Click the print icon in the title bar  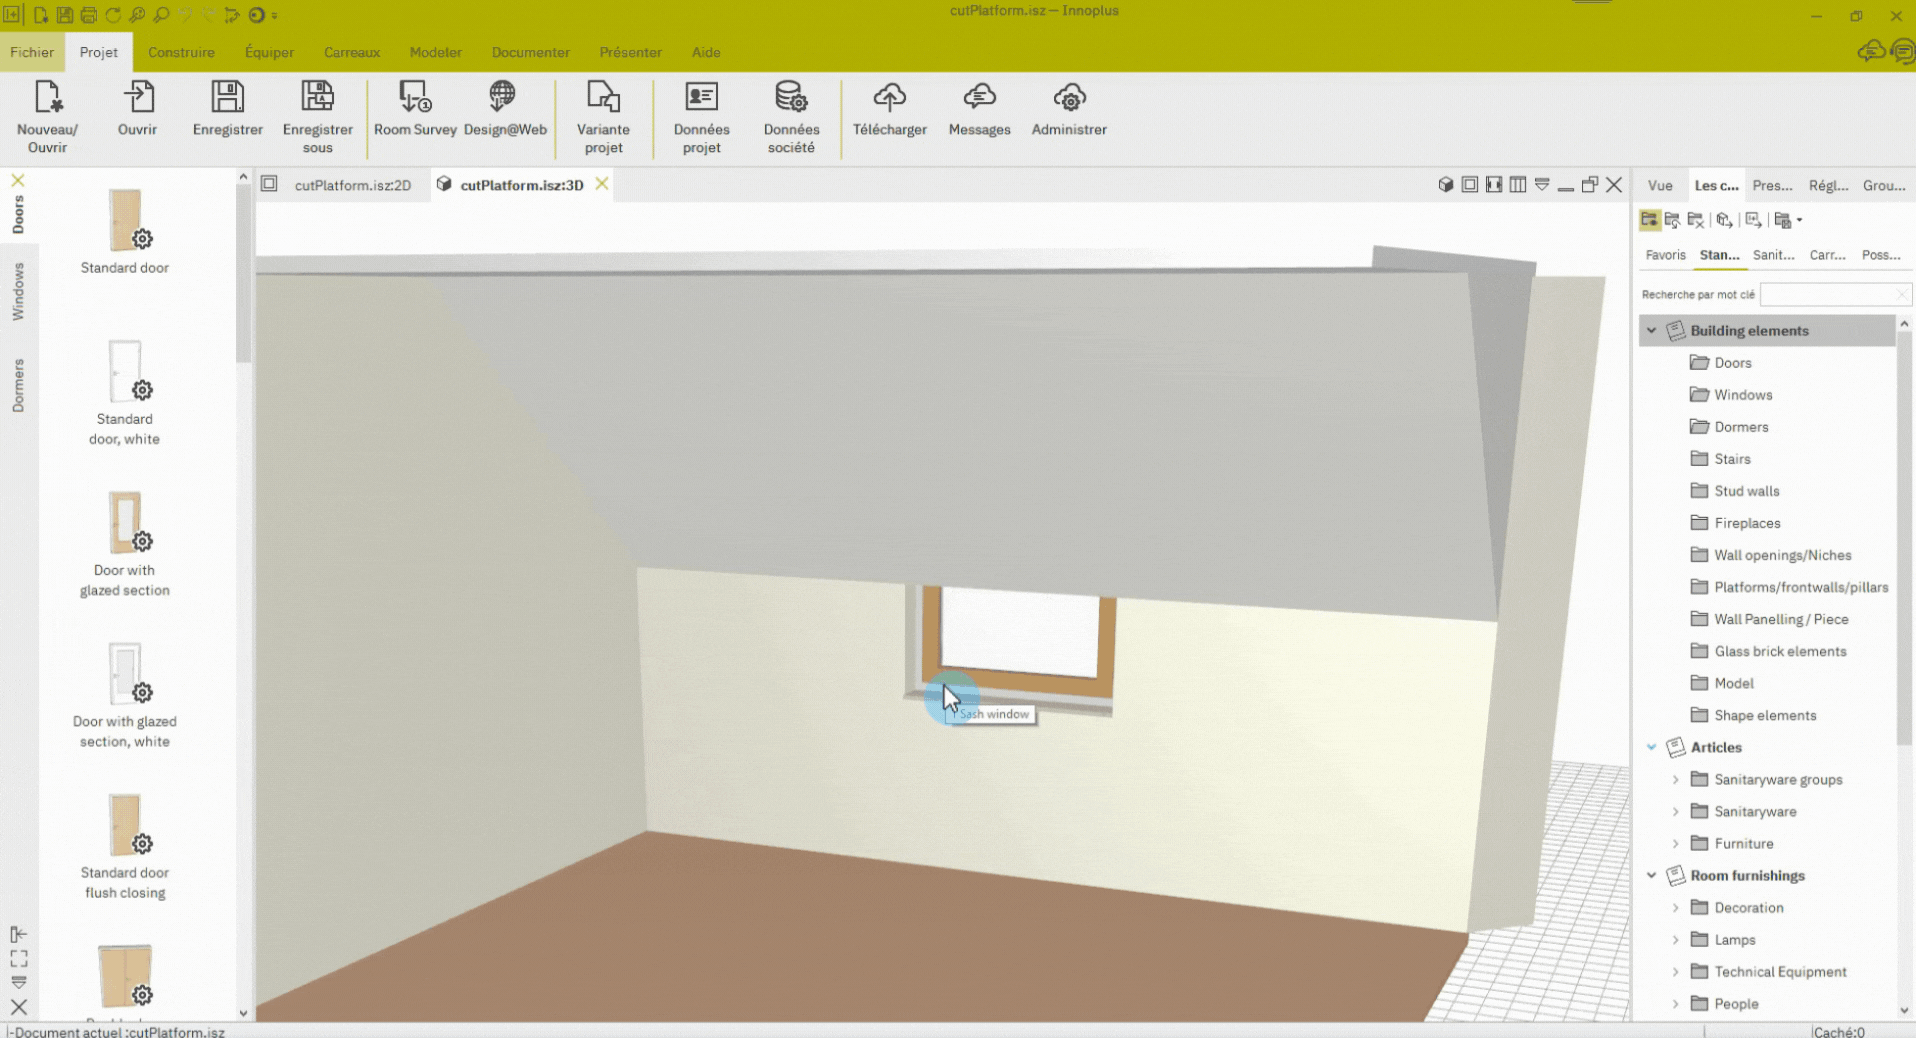click(89, 15)
